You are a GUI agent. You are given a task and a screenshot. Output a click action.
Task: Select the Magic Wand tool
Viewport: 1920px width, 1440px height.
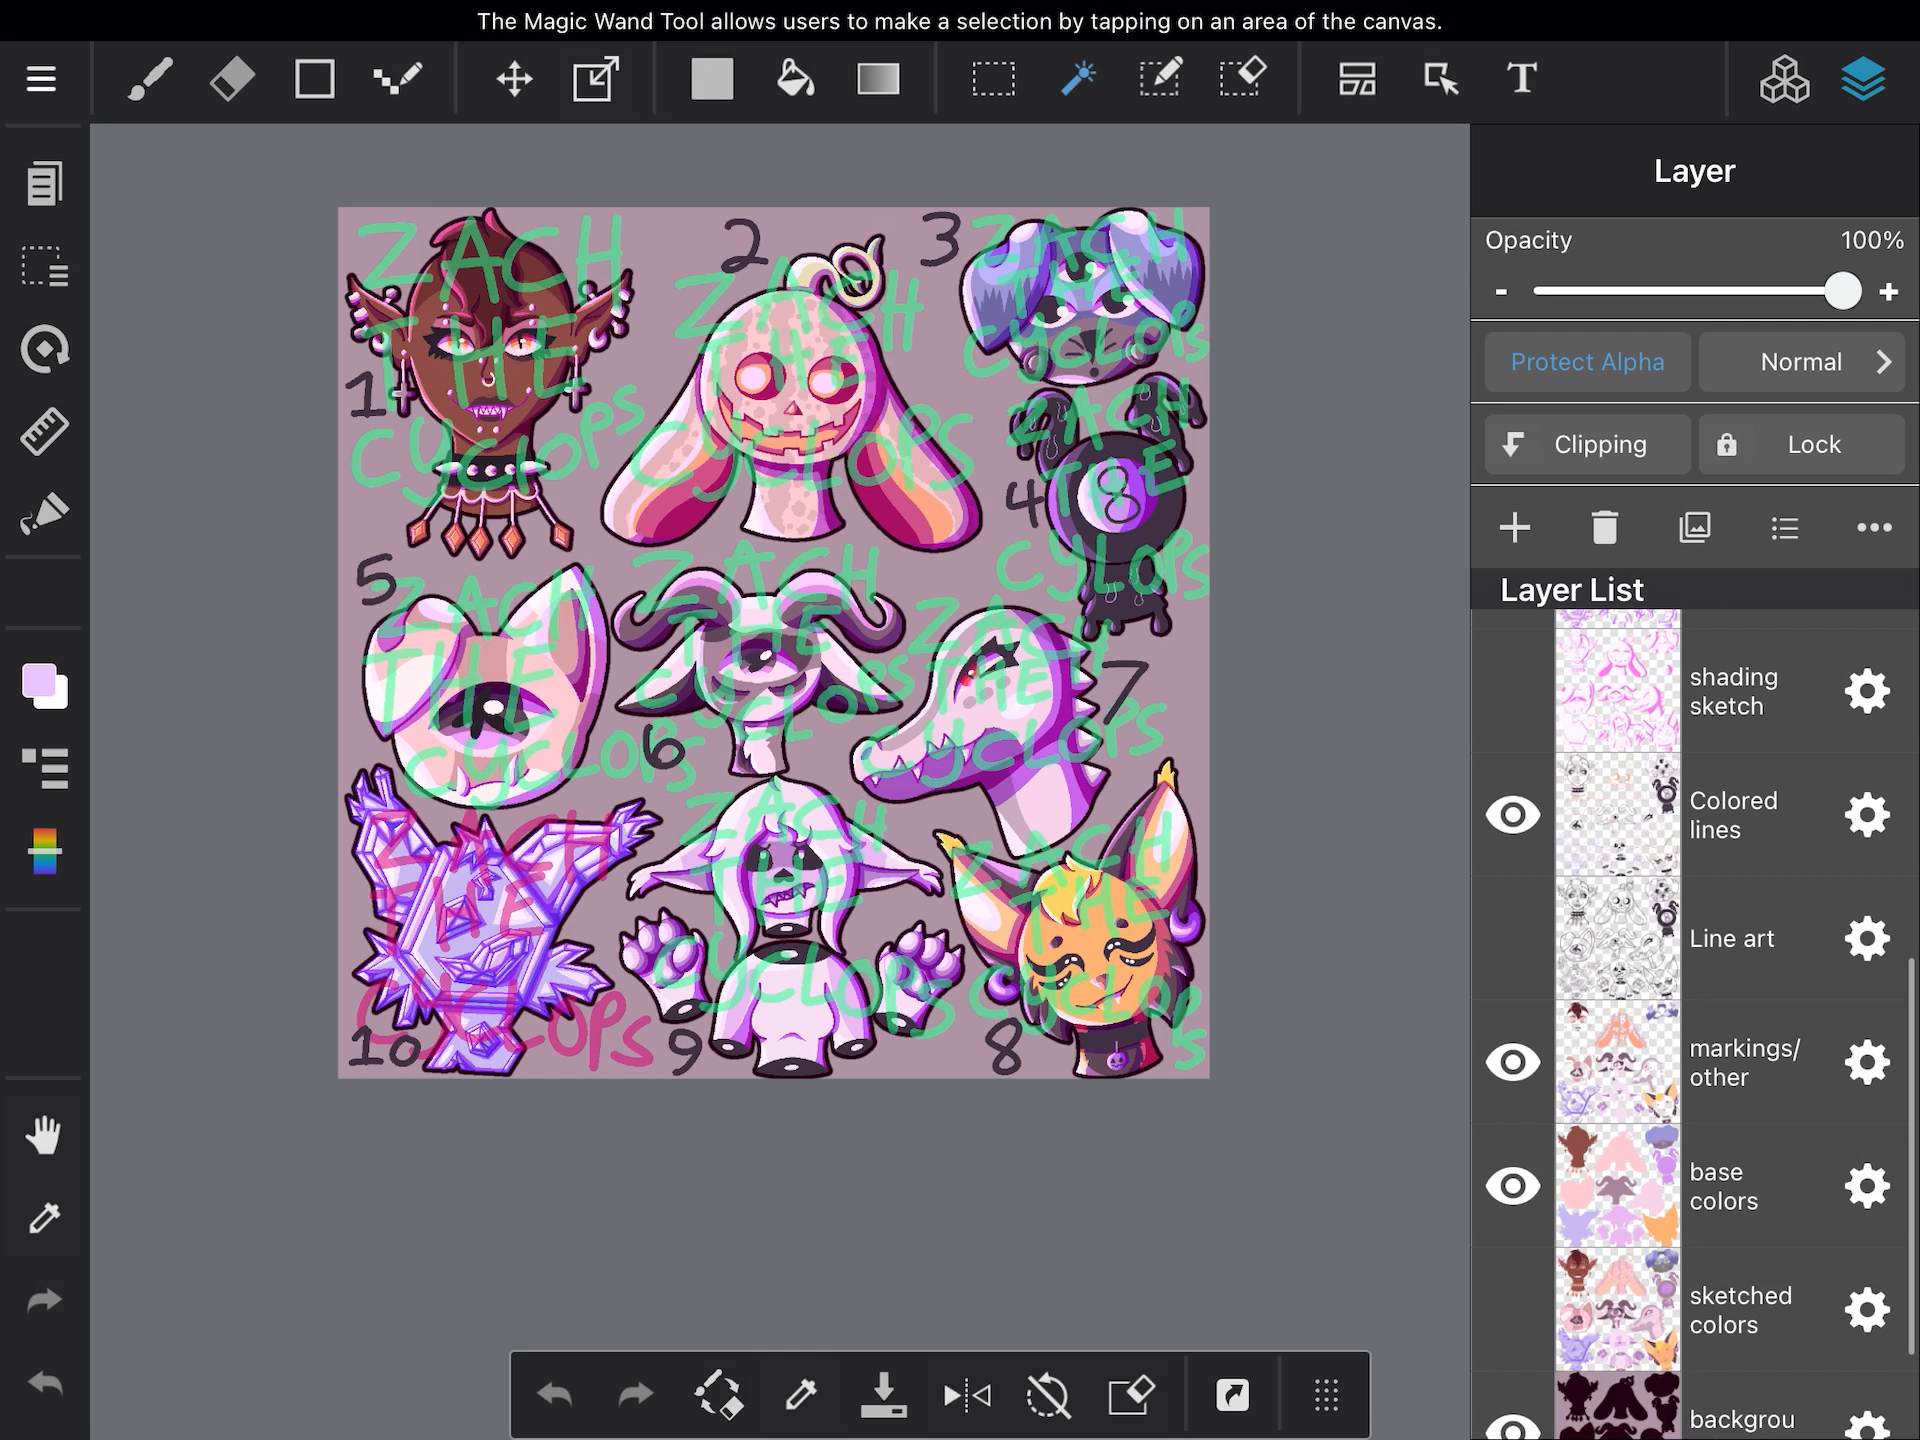(1078, 79)
